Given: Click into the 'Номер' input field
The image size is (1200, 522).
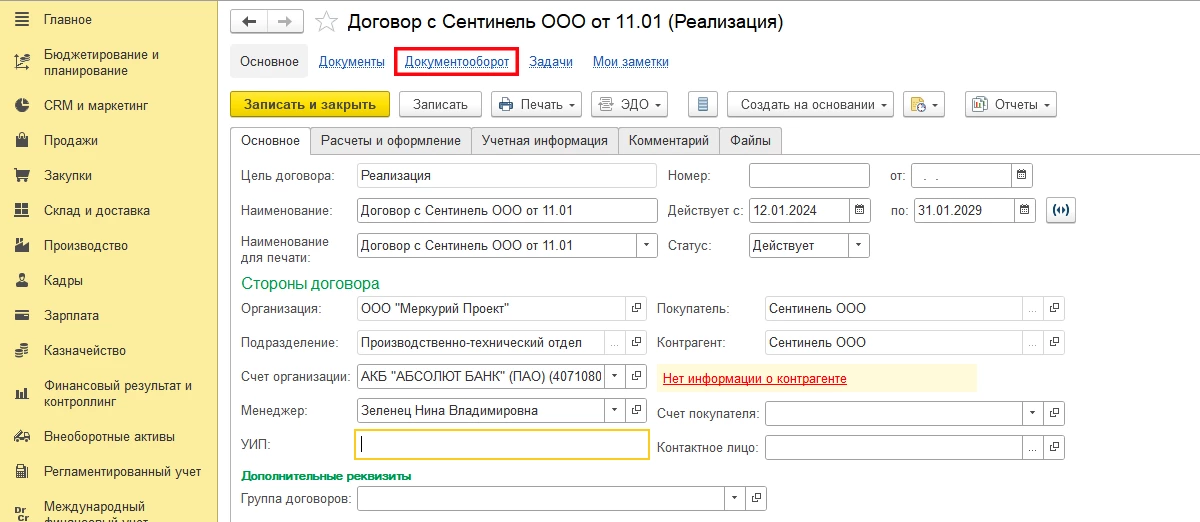Looking at the screenshot, I should (x=809, y=175).
